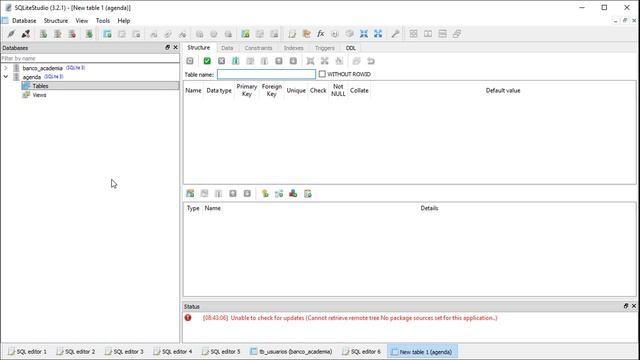This screenshot has height=360, width=640.
Task: Switch to the Data tab
Action: 227,48
